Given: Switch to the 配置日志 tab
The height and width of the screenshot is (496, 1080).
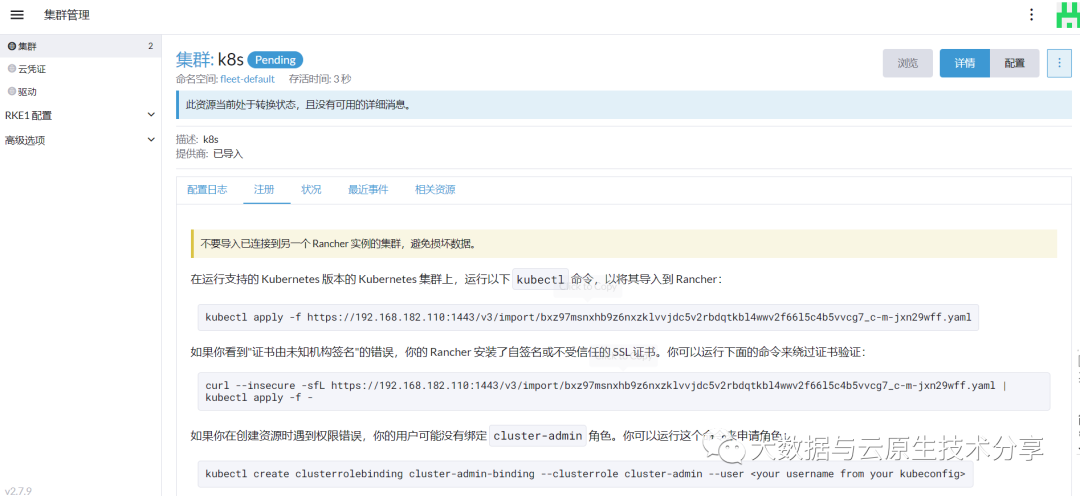Looking at the screenshot, I should pos(207,189).
